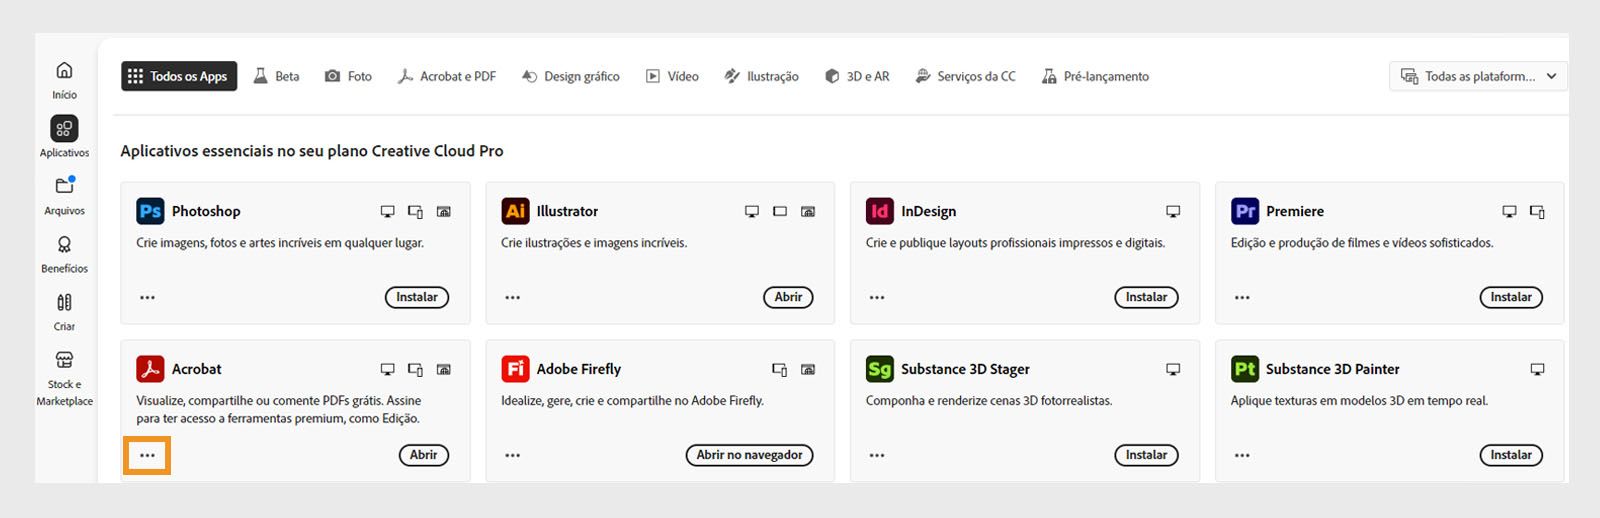
Task: Click Abrir no navegador for Firefly
Action: [x=750, y=455]
